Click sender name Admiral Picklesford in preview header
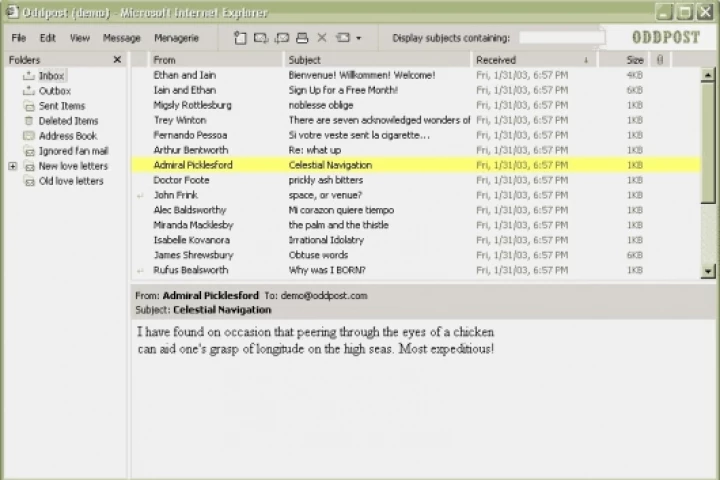This screenshot has width=720, height=480. pyautogui.click(x=211, y=296)
